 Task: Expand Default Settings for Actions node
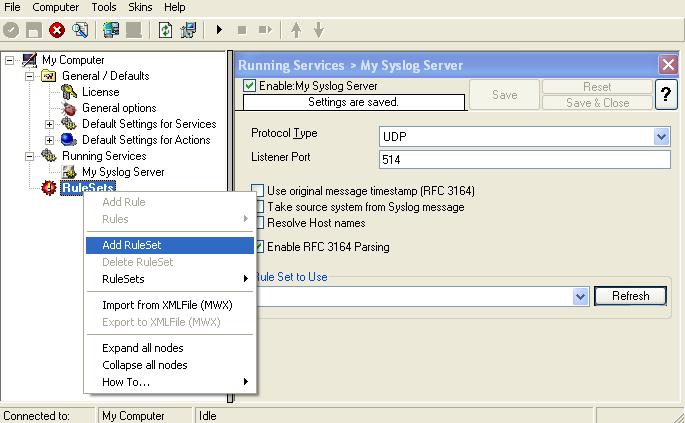[49, 140]
